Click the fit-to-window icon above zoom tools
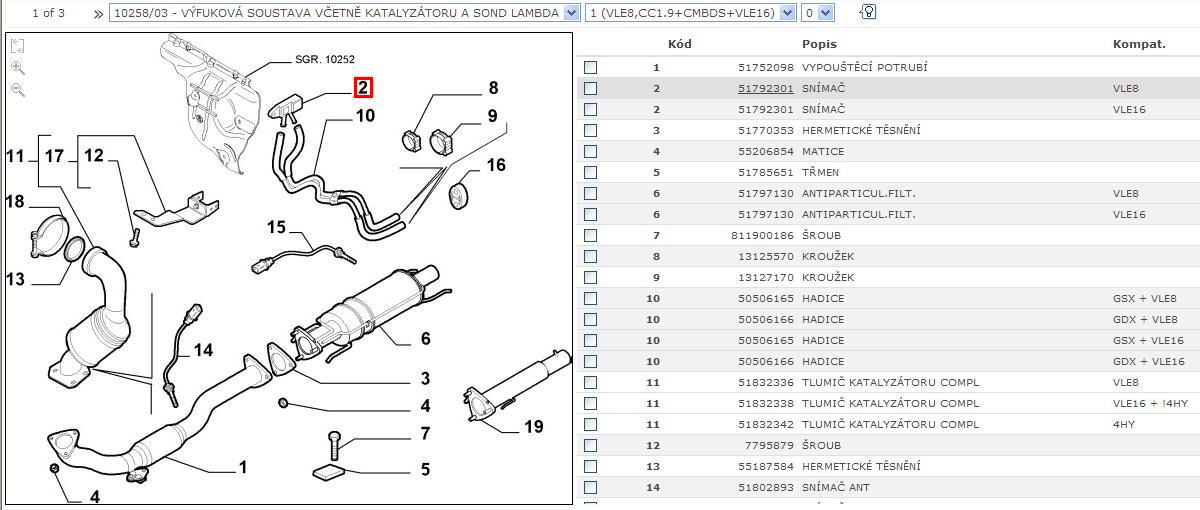The height and width of the screenshot is (510, 1200). click(18, 46)
